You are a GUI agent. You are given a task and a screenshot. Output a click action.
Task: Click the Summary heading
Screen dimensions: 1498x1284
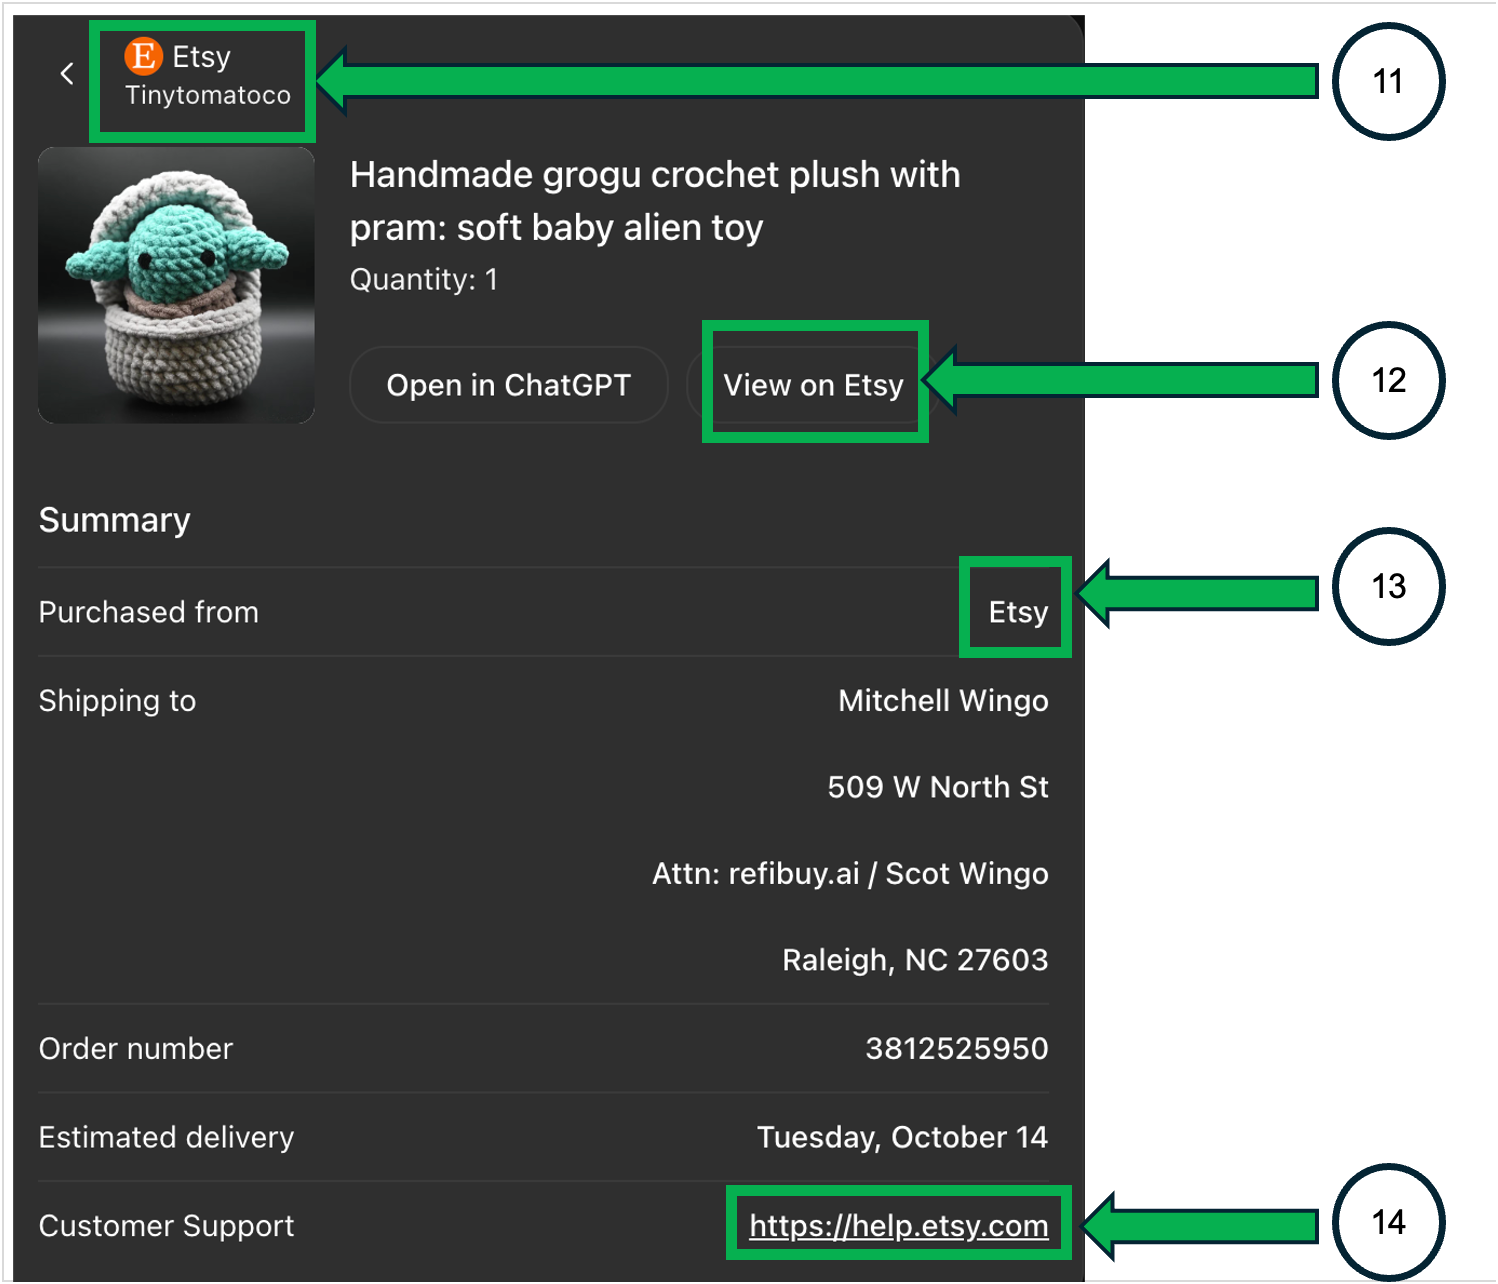point(115,520)
